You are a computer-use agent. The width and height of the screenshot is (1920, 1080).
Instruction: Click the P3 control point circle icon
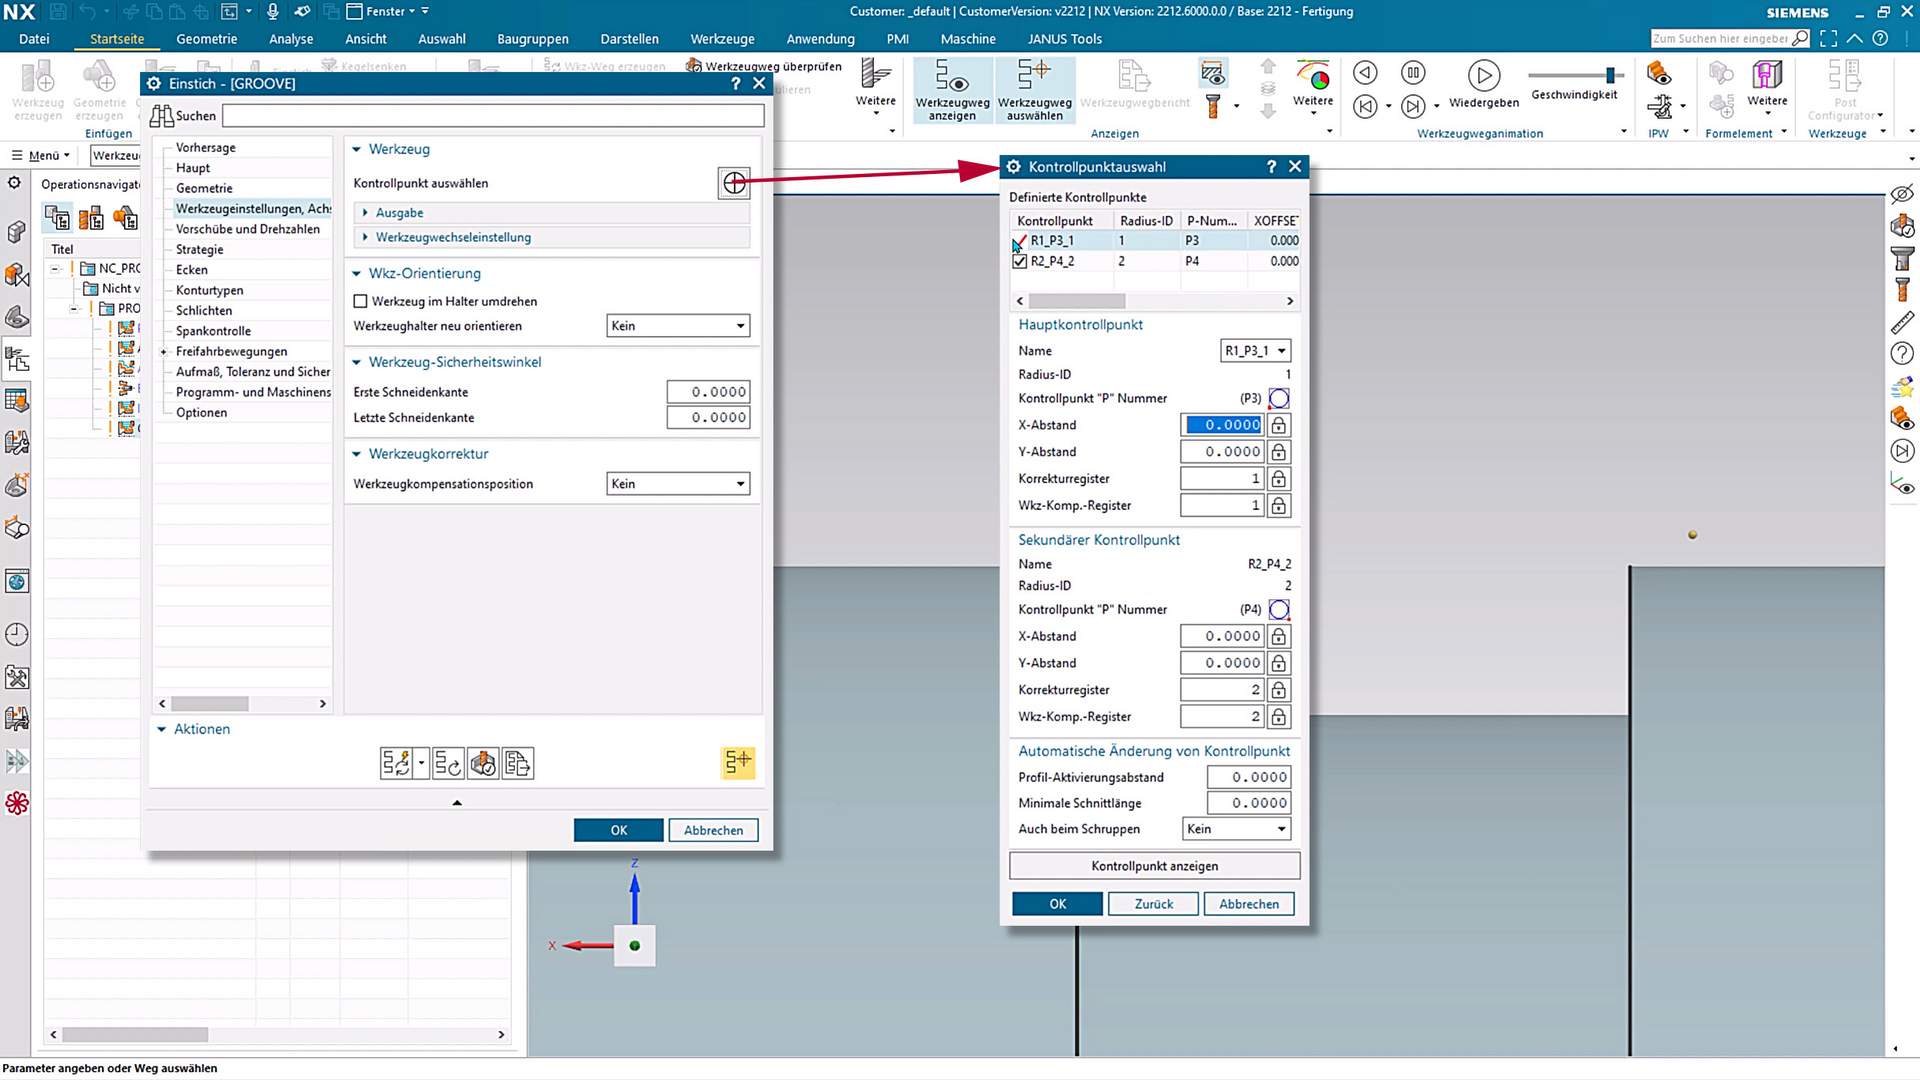point(1278,398)
